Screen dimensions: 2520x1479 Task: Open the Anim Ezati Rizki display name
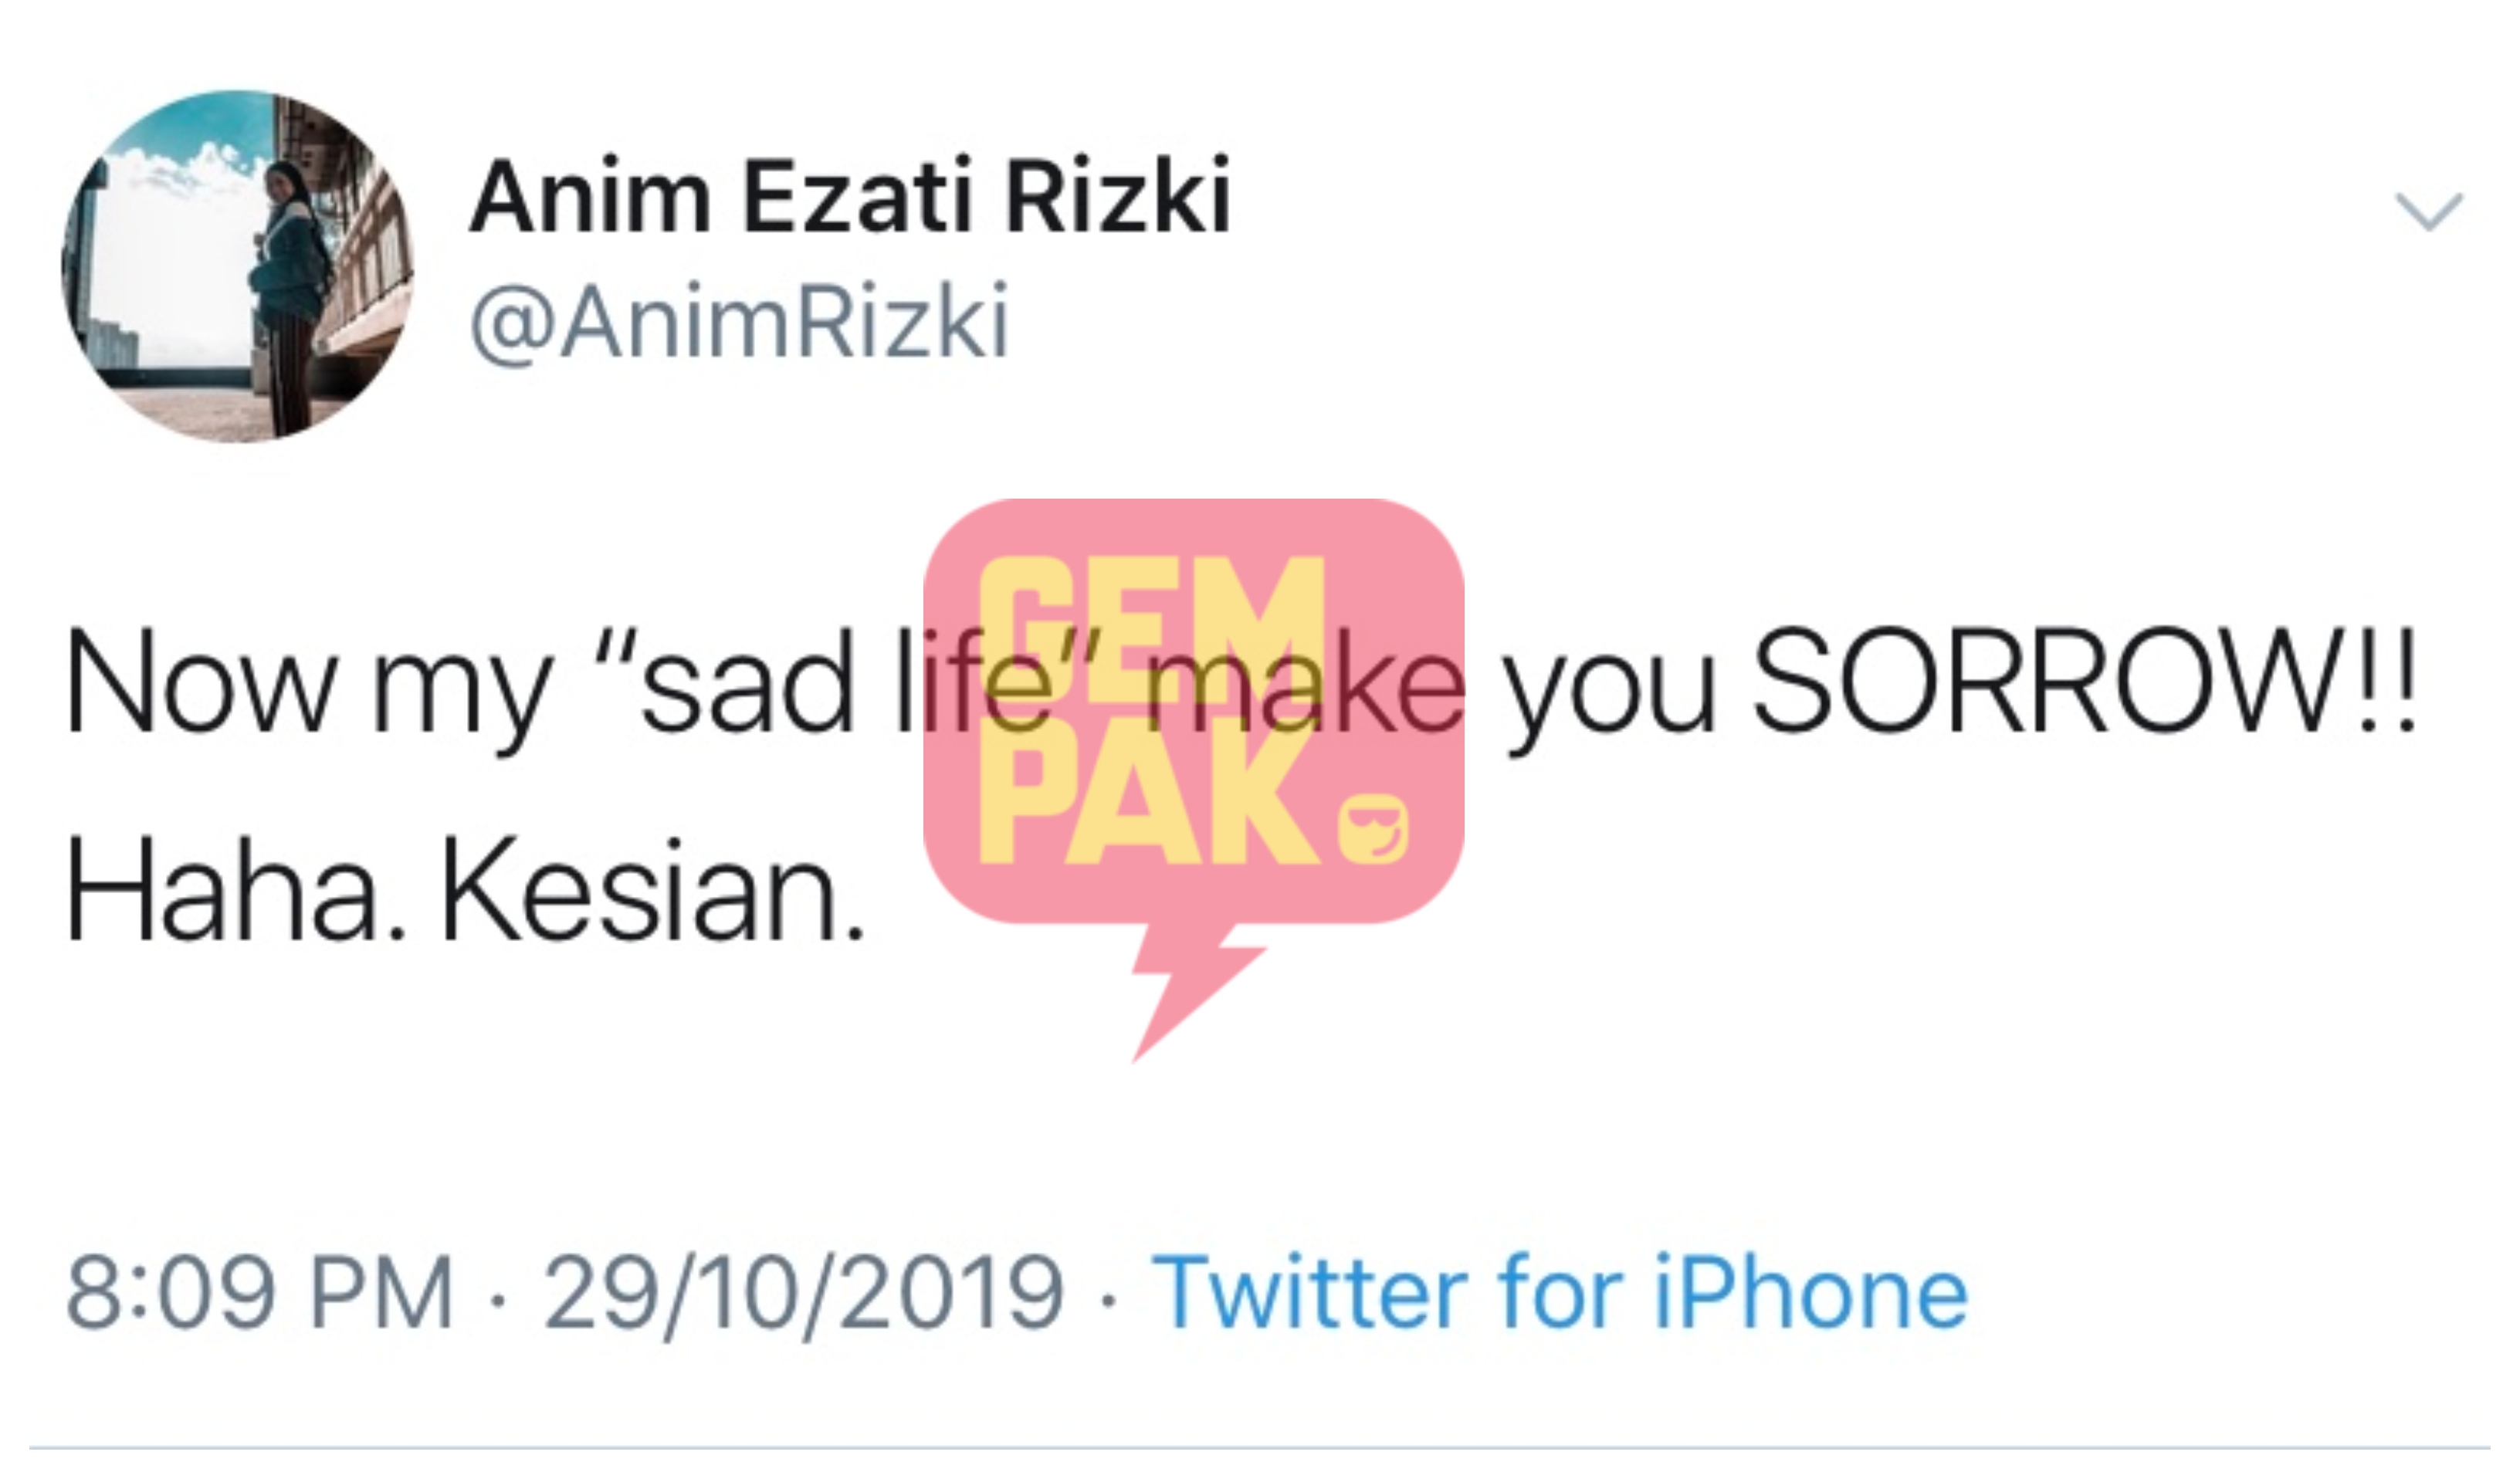850,196
